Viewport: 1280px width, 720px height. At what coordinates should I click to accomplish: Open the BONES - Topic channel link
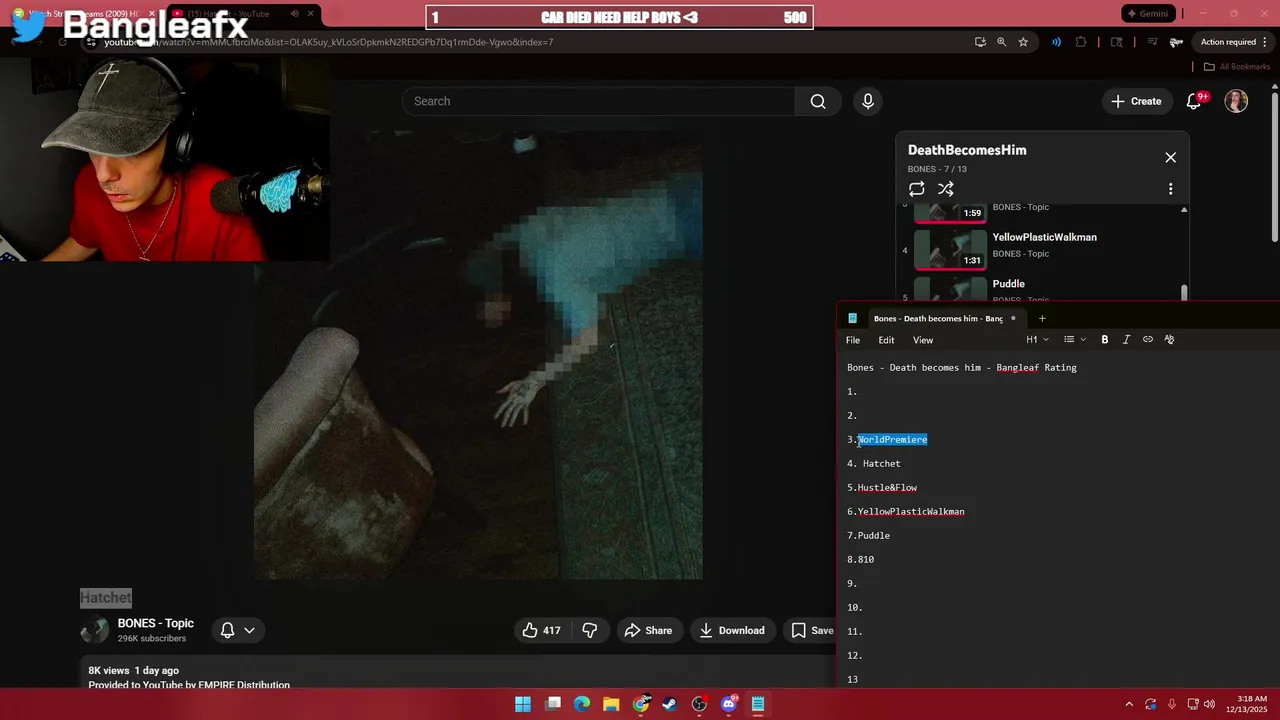click(x=156, y=623)
